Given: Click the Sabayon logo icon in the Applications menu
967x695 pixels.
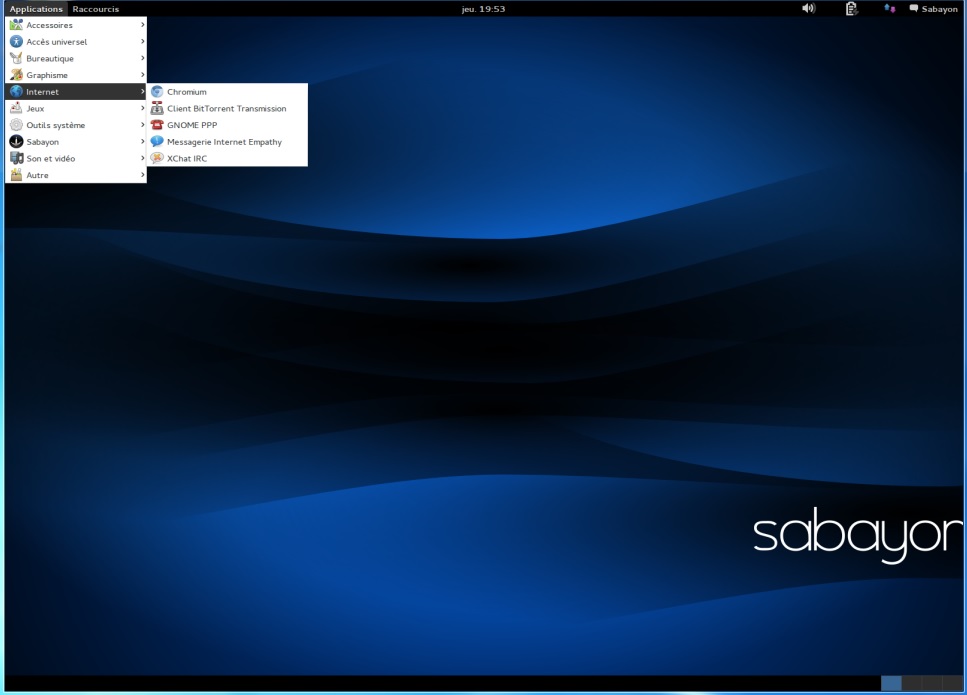Looking at the screenshot, I should tap(17, 141).
